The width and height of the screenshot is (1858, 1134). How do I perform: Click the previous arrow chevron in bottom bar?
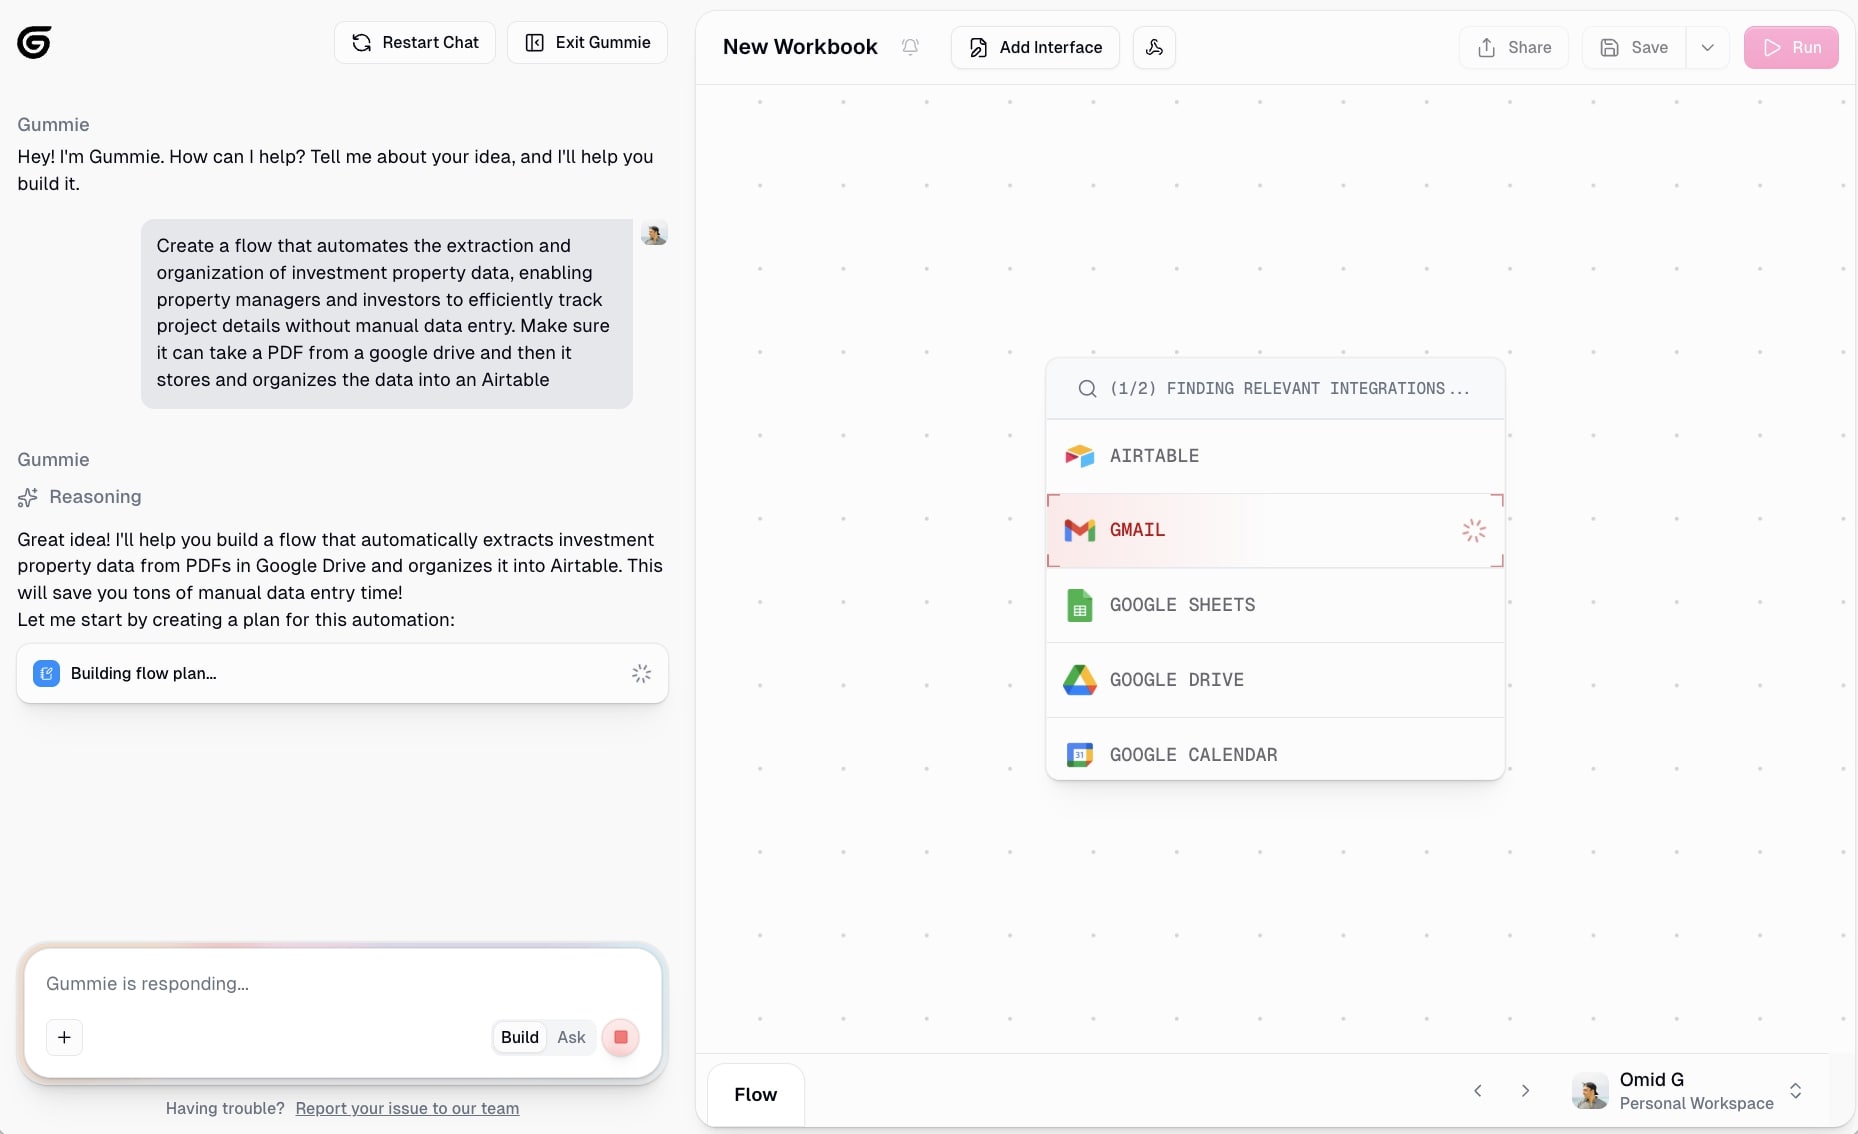1478,1091
